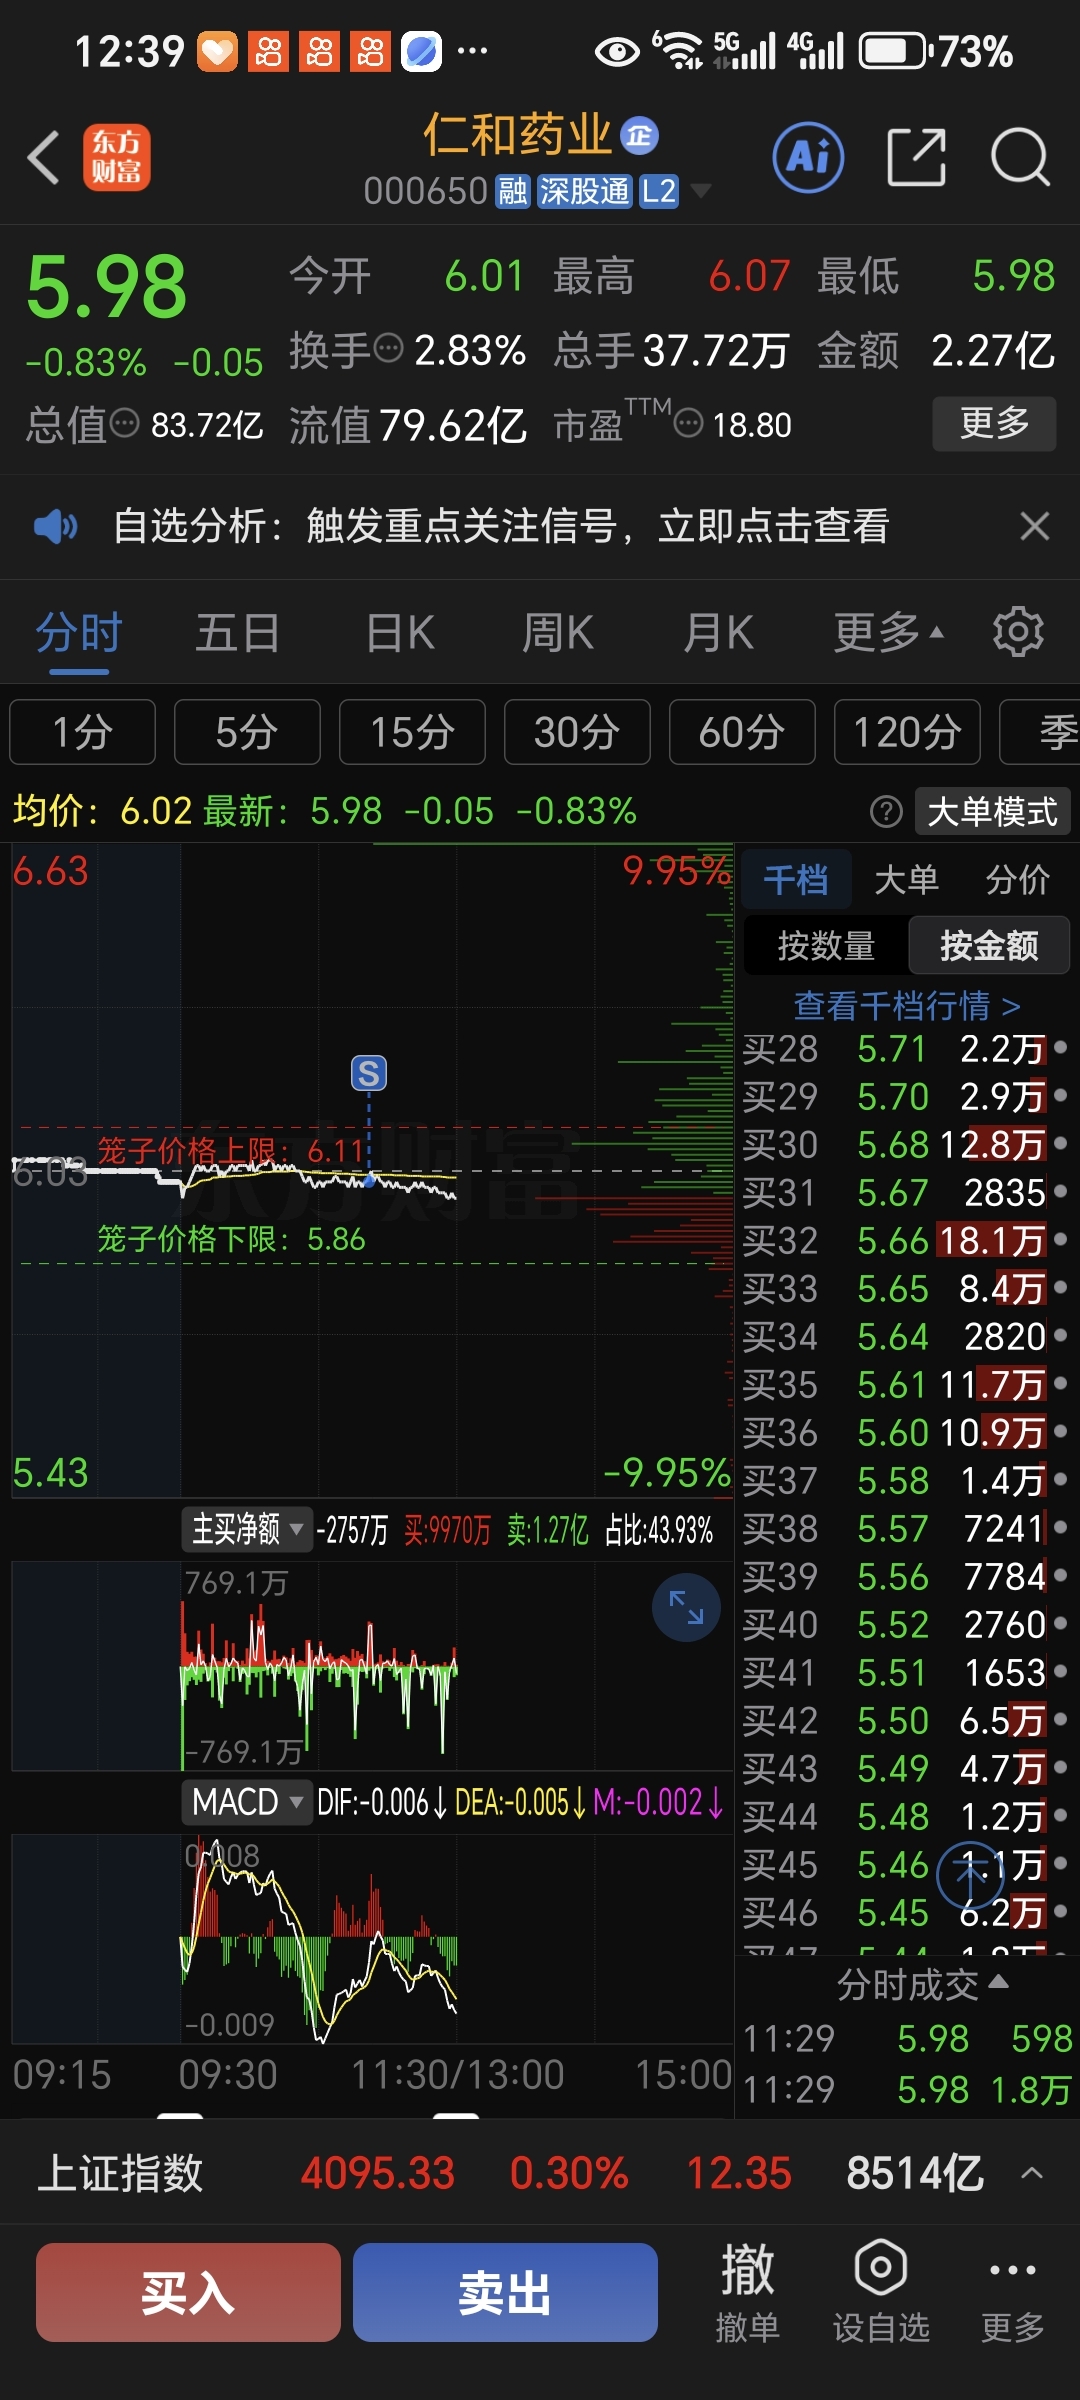Switch to the 周K chart tab
This screenshot has height=2400, width=1080.
tap(557, 633)
